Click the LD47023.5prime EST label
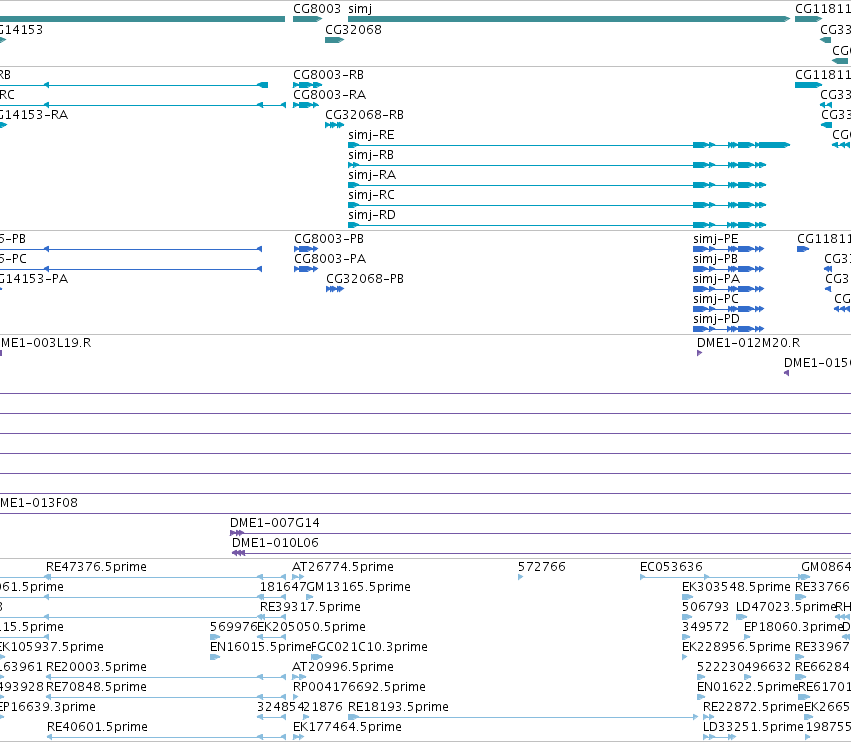Image resolution: width=851 pixels, height=742 pixels. click(x=786, y=607)
